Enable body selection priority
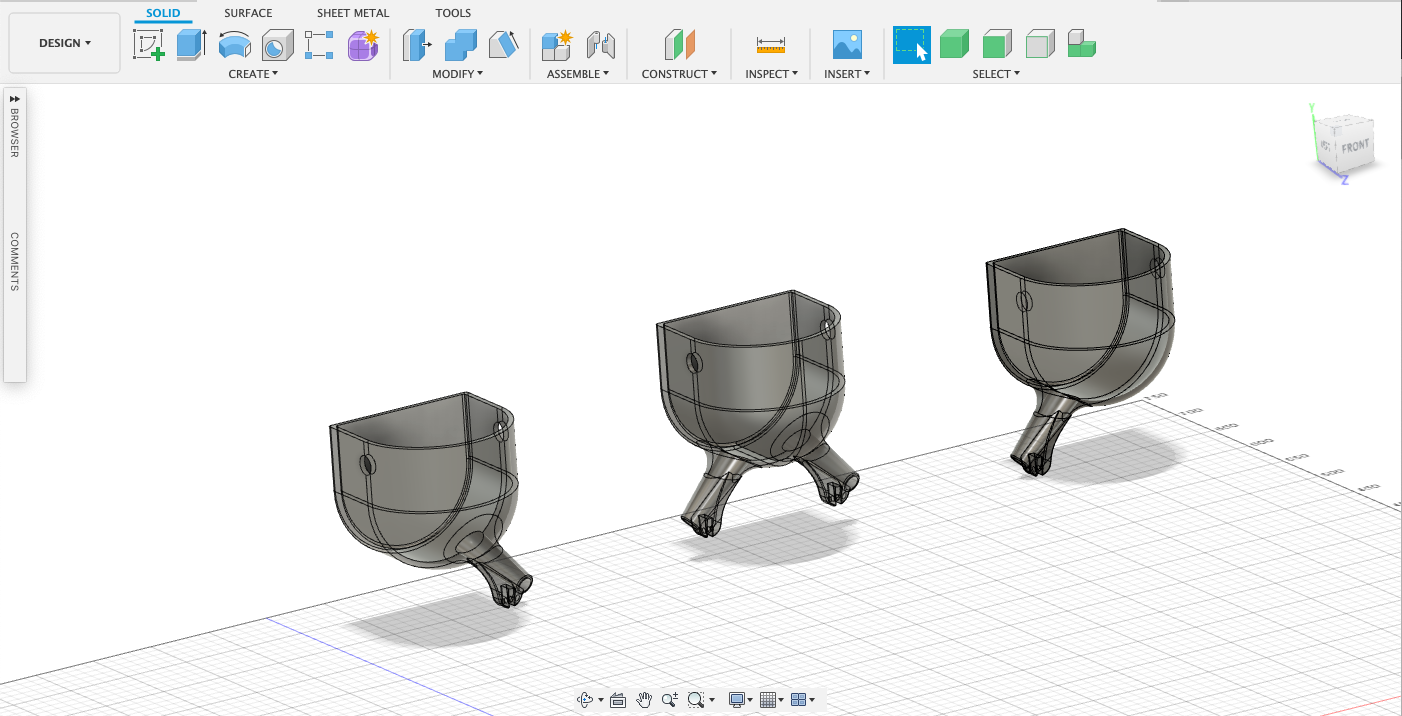The height and width of the screenshot is (716, 1402). [953, 44]
